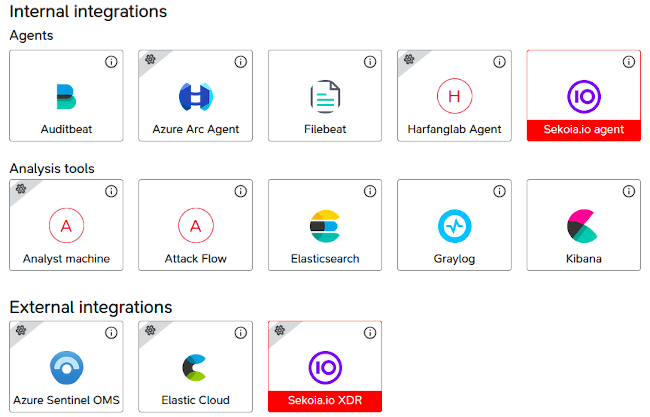Screen dimensions: 650x417
Task: Open the Attack Flow card
Action: click(195, 226)
